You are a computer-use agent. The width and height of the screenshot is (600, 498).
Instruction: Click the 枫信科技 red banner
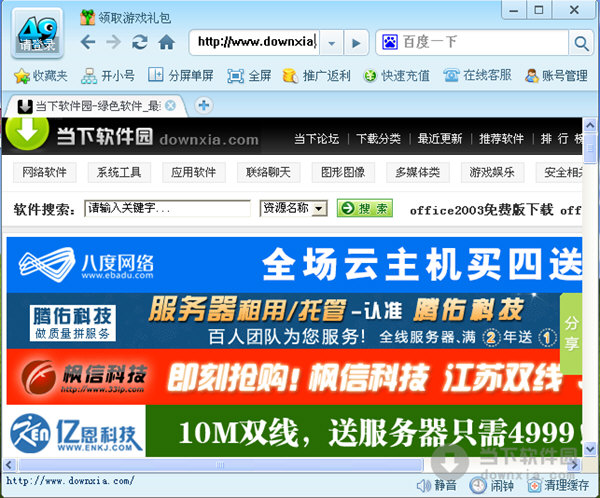click(294, 377)
